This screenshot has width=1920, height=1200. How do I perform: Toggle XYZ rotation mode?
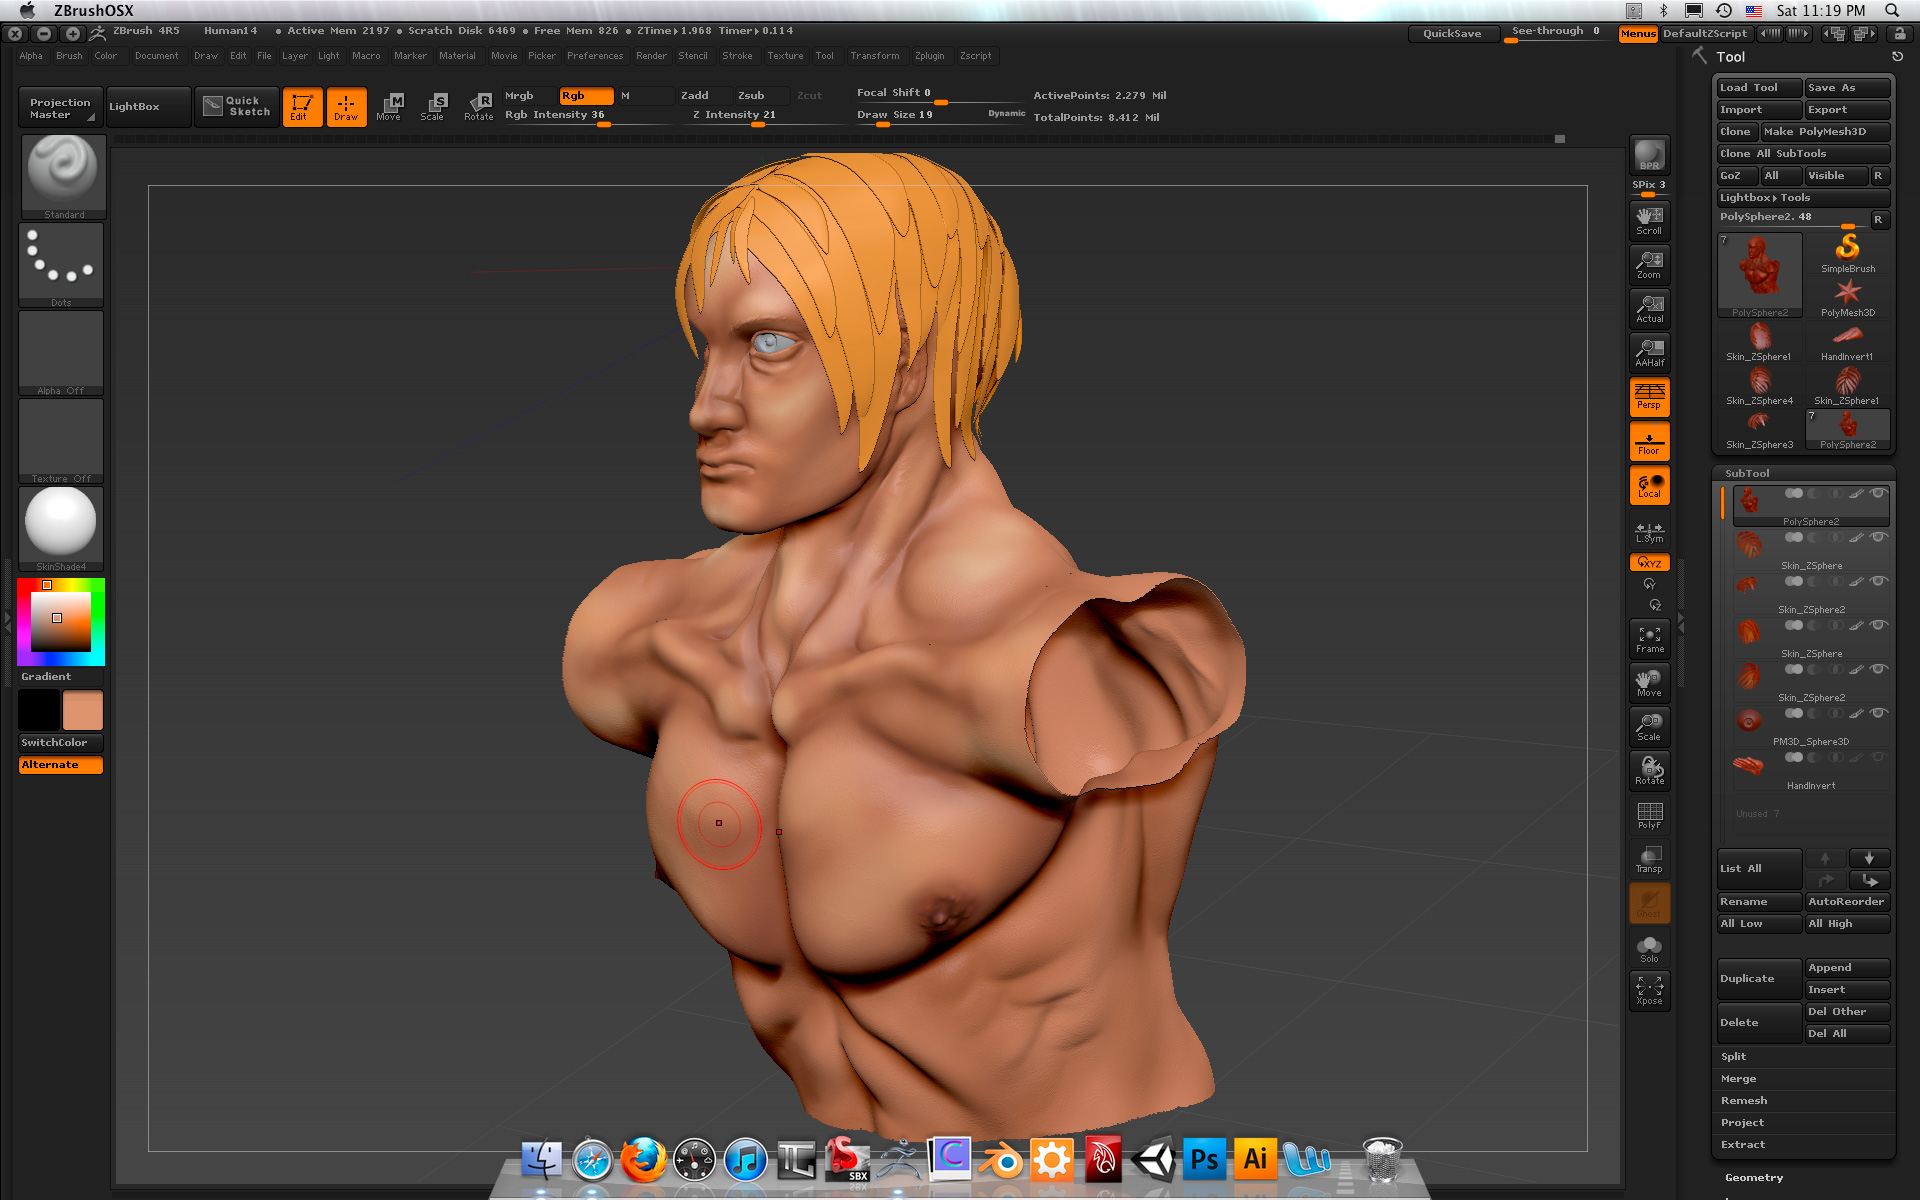pos(1649,563)
